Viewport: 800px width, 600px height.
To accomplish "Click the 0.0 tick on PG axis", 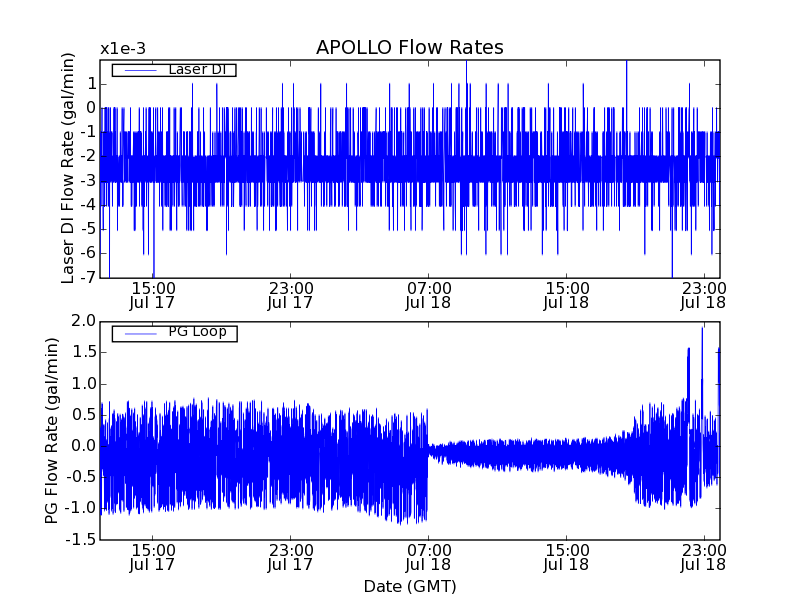I will tap(84, 446).
